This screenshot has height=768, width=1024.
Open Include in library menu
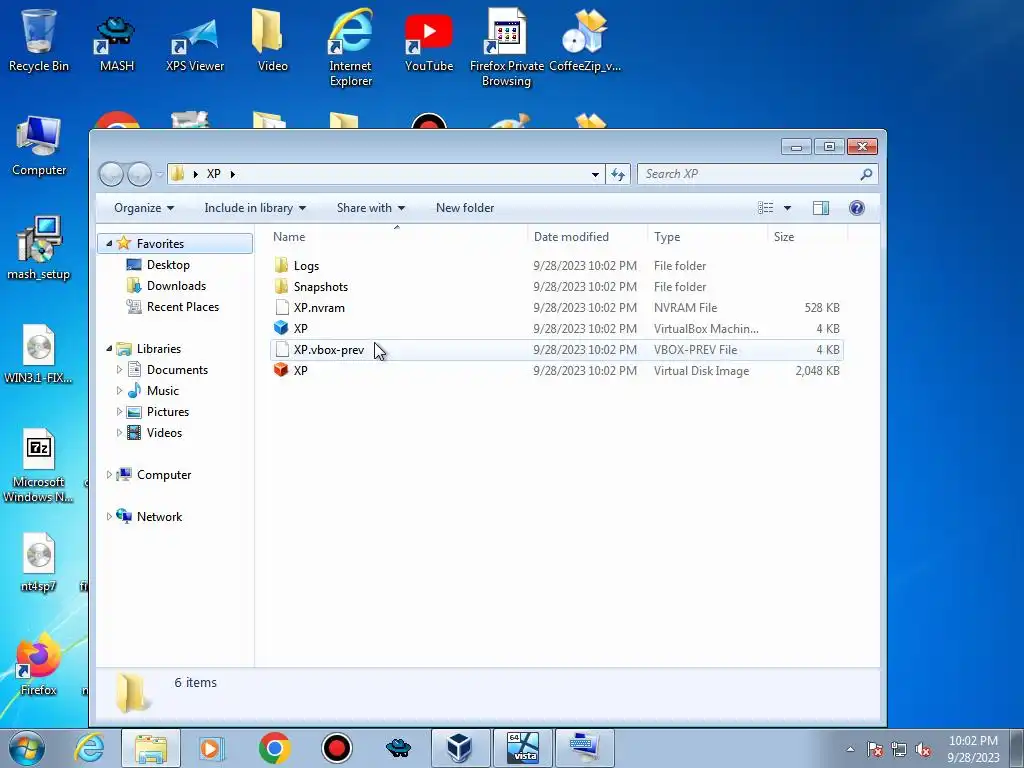[x=255, y=208]
